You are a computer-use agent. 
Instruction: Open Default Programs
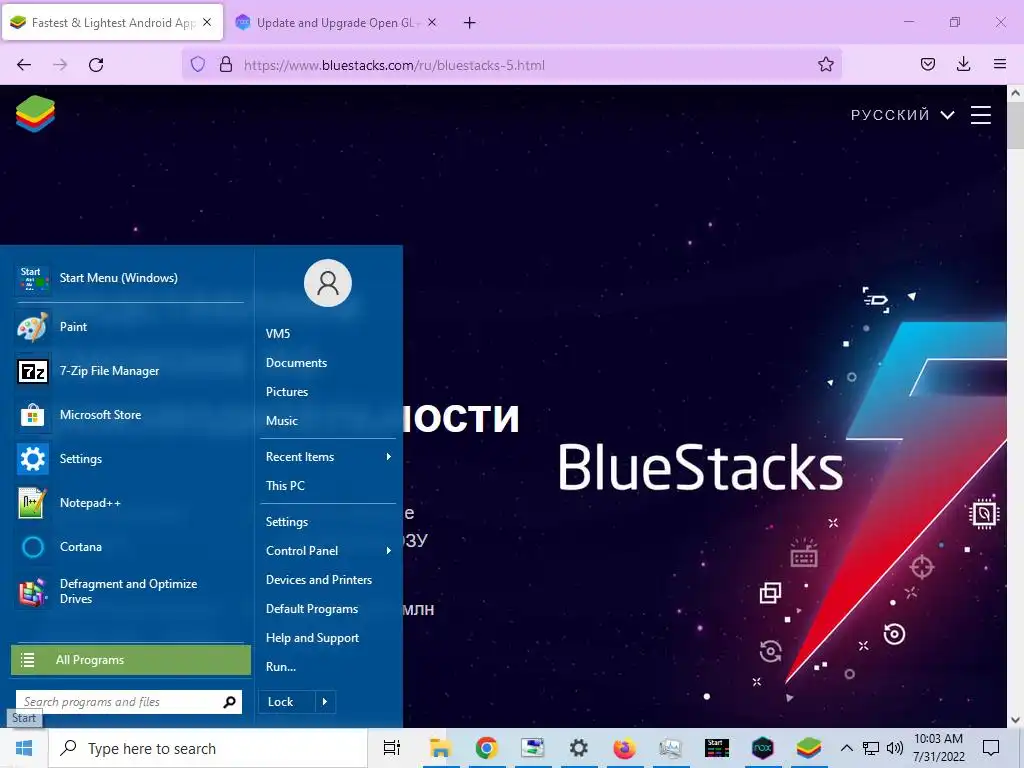(x=312, y=609)
